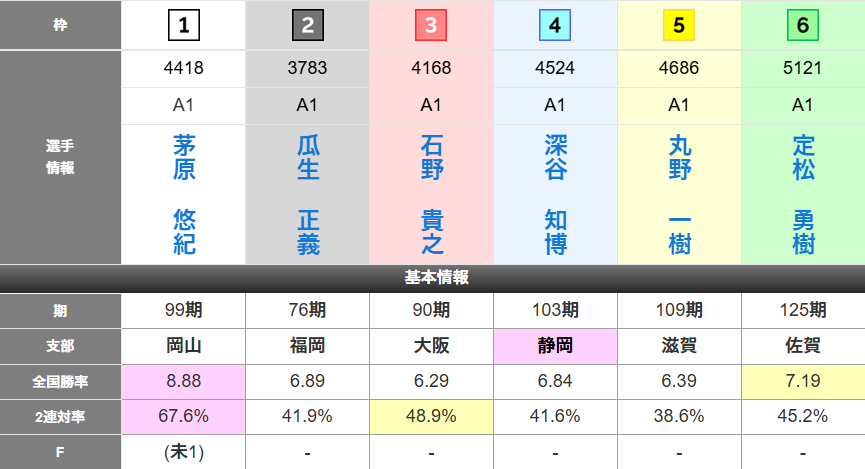Click the red lane number 3 badge
The width and height of the screenshot is (865, 469).
(x=431, y=26)
